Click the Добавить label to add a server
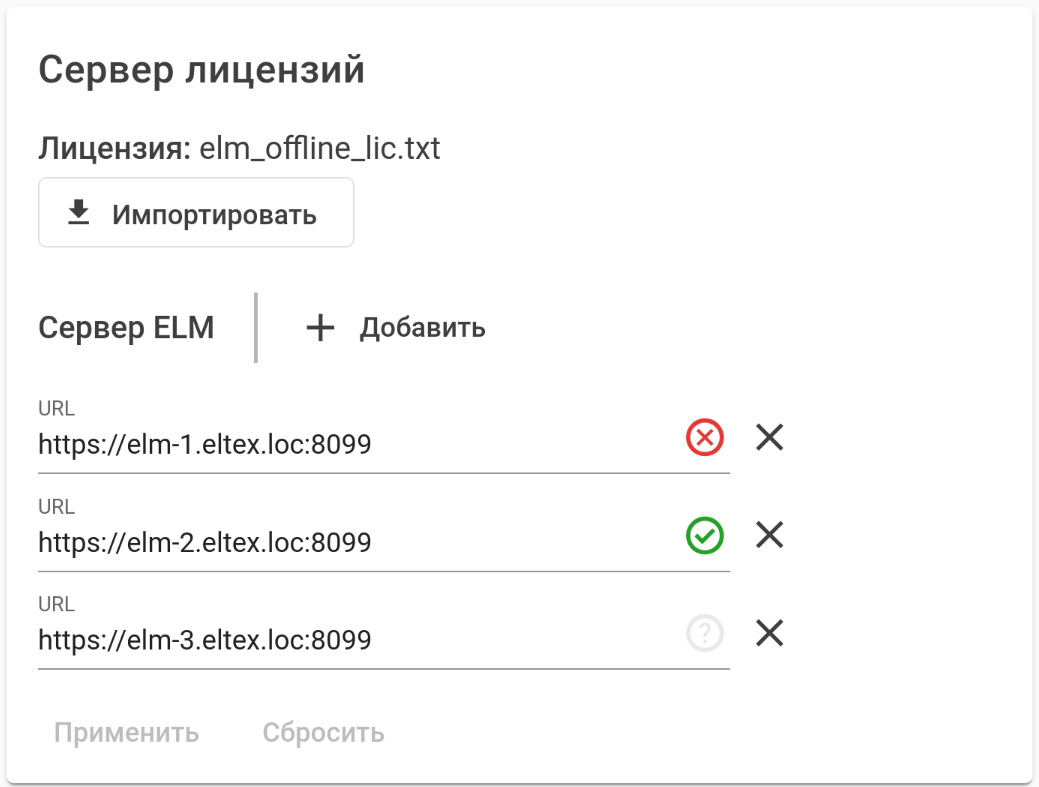The image size is (1039, 787). [422, 328]
